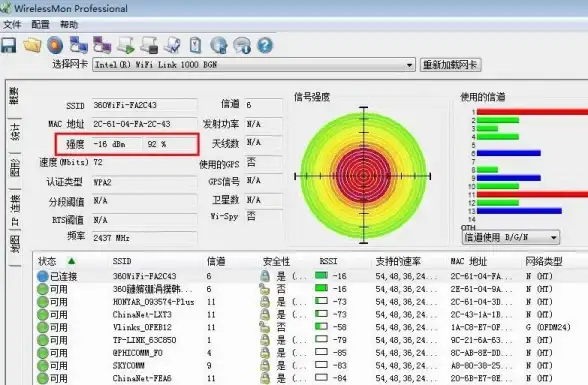Viewport: 588px width, 385px height.
Task: Sort the list by 信道 column header
Action: click(x=216, y=261)
